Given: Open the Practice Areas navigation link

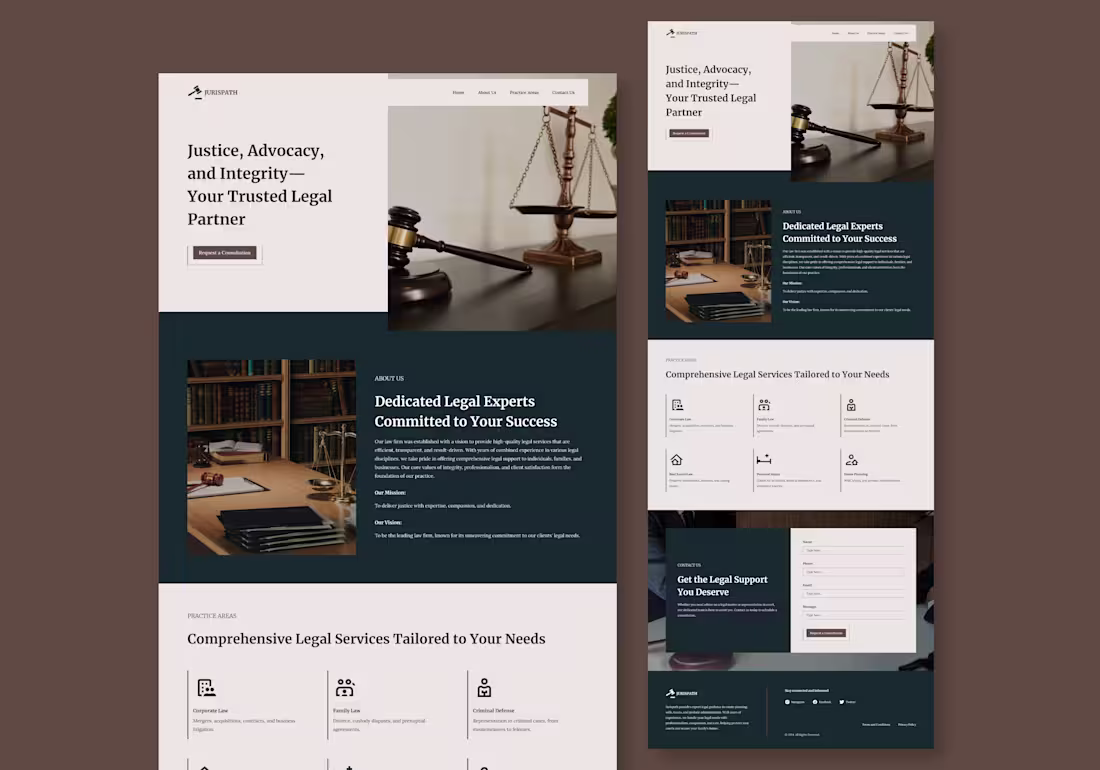Looking at the screenshot, I should (x=524, y=92).
